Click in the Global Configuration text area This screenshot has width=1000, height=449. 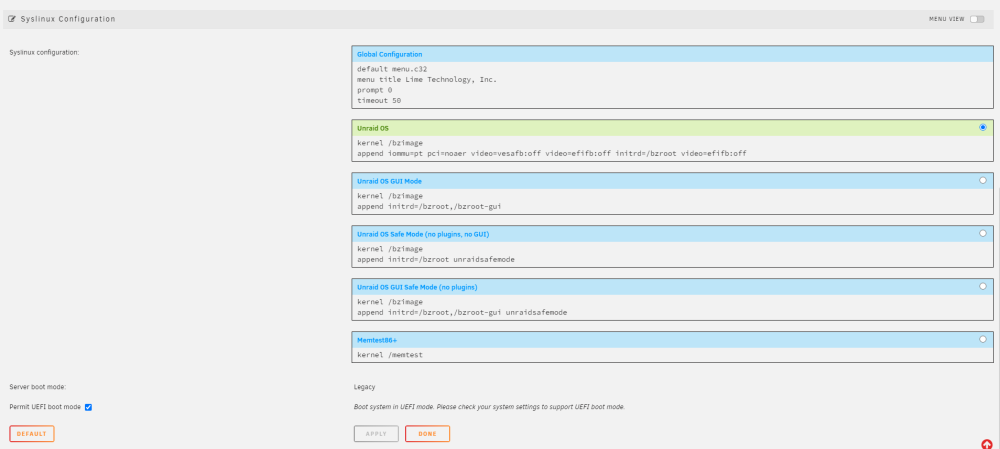[672, 85]
